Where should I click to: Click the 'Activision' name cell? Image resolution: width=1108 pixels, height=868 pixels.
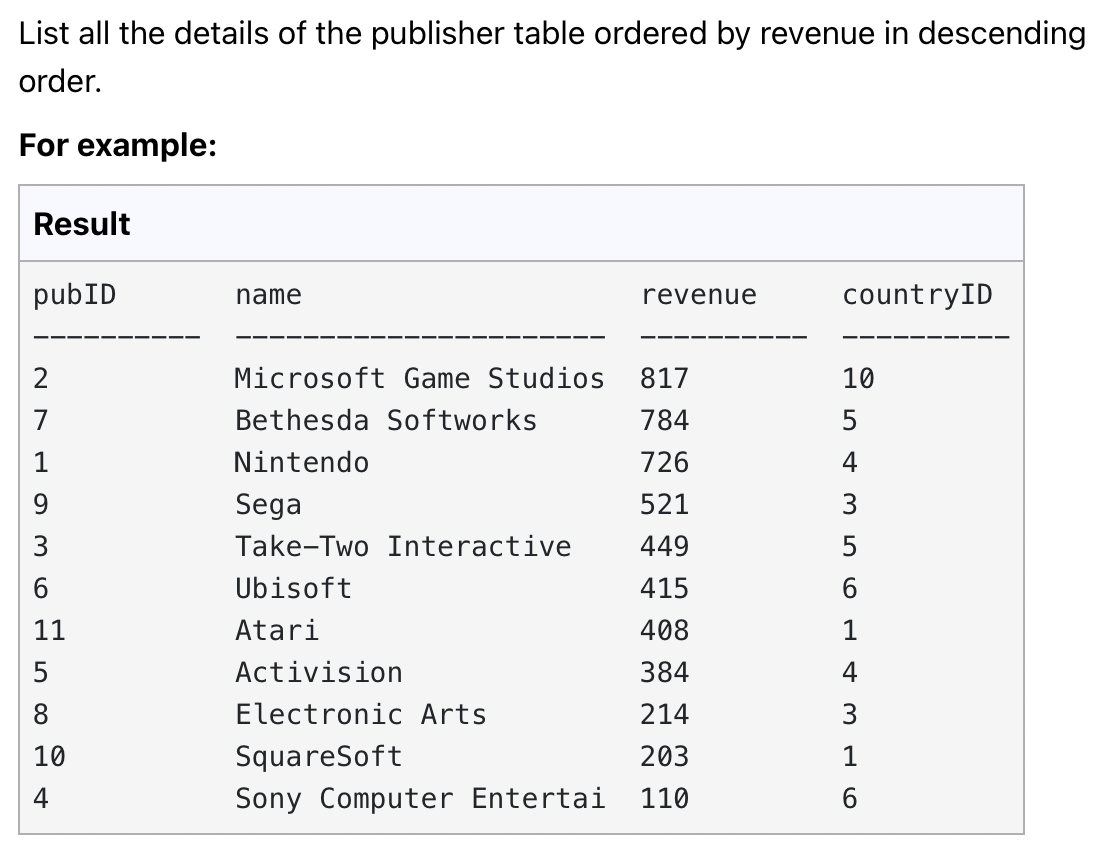tap(319, 672)
